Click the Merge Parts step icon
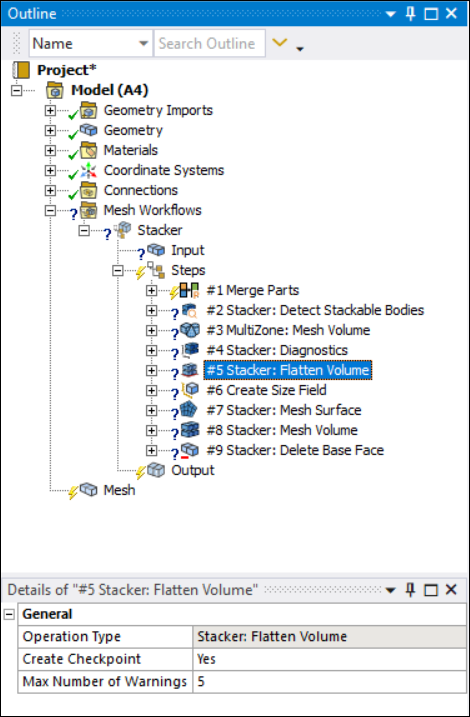 point(190,290)
